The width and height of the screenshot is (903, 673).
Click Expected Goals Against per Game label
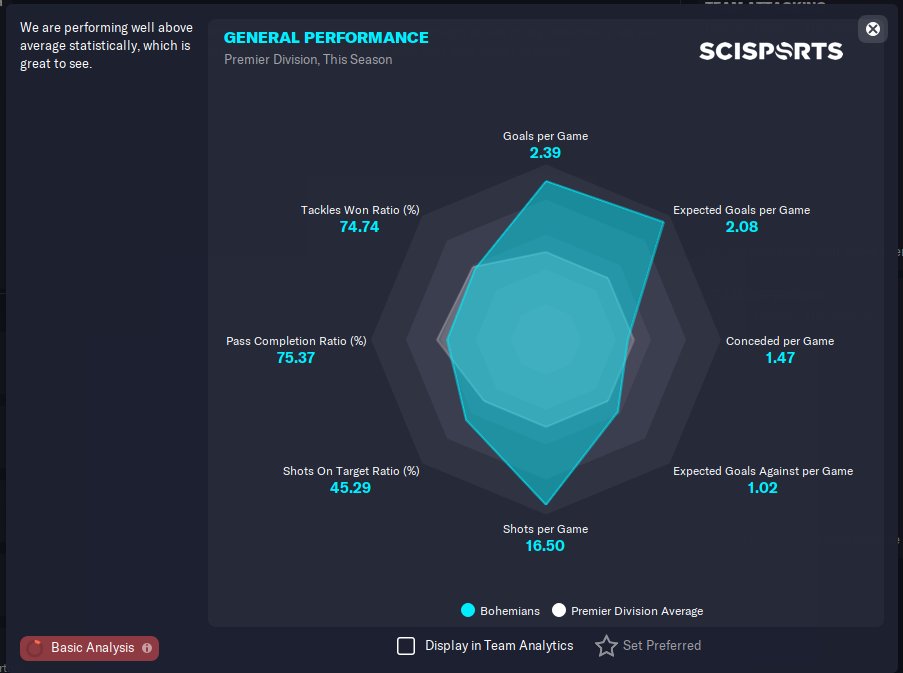(x=762, y=471)
